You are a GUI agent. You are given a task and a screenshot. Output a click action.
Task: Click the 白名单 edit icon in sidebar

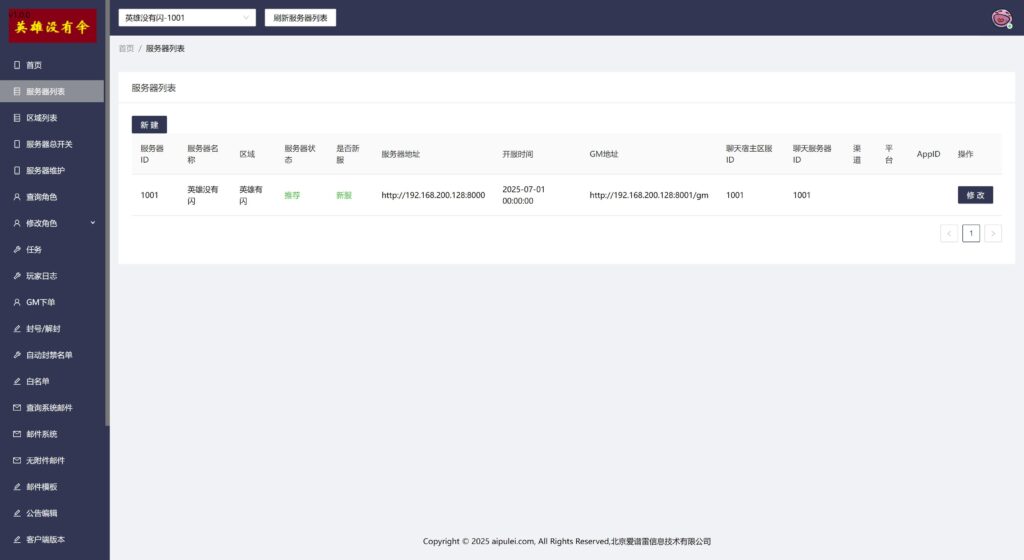(x=16, y=382)
